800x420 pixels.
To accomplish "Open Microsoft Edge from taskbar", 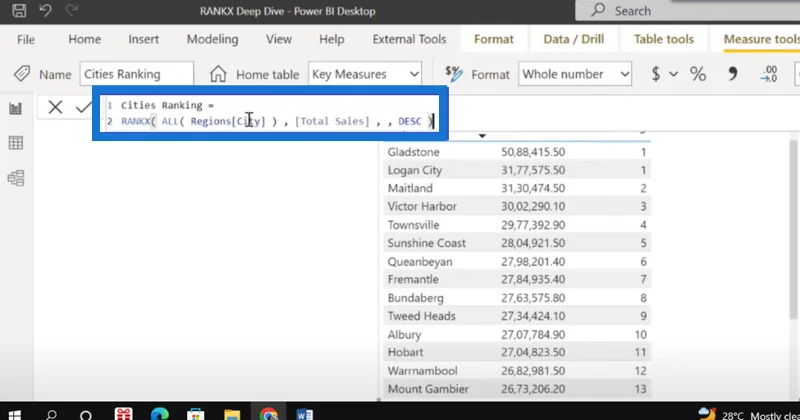I will [160, 414].
